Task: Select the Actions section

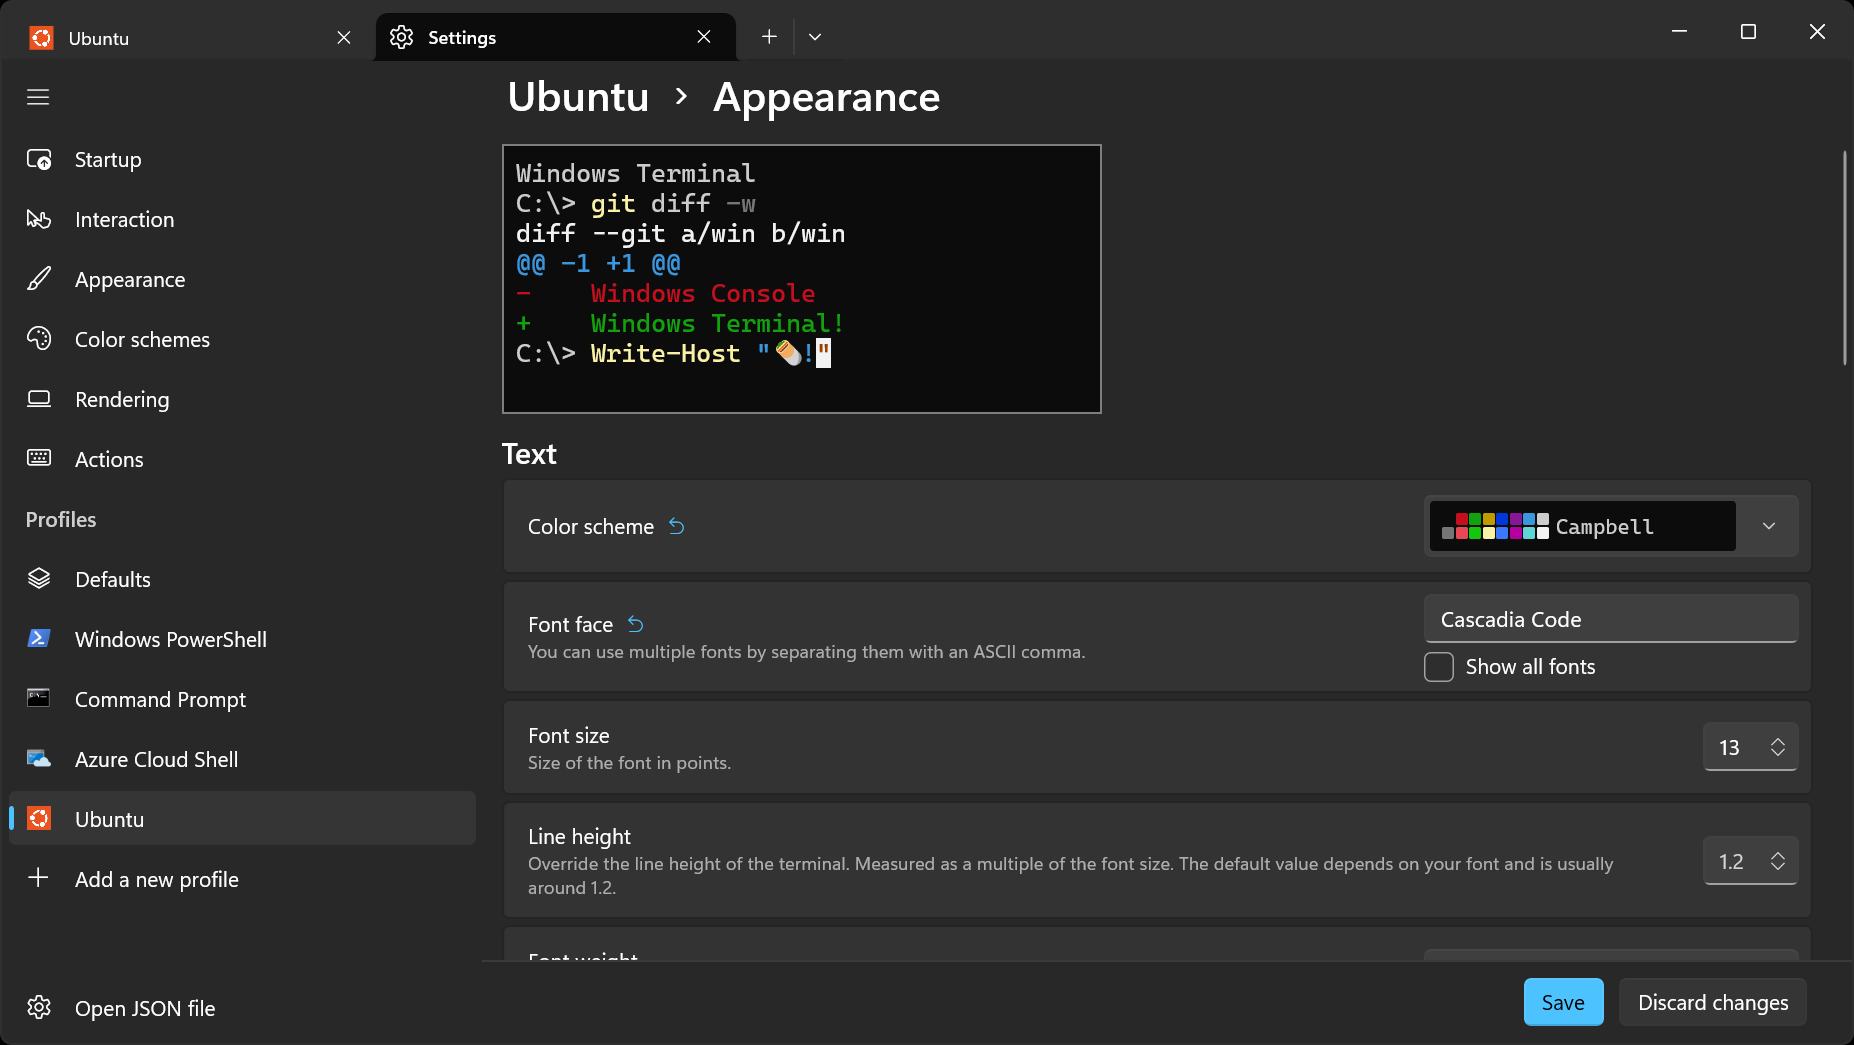Action: (x=108, y=459)
